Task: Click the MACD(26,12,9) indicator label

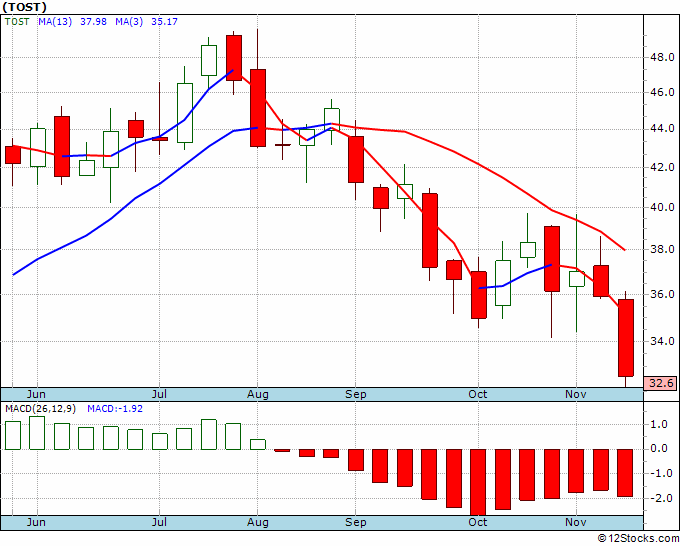Action: tap(40, 409)
